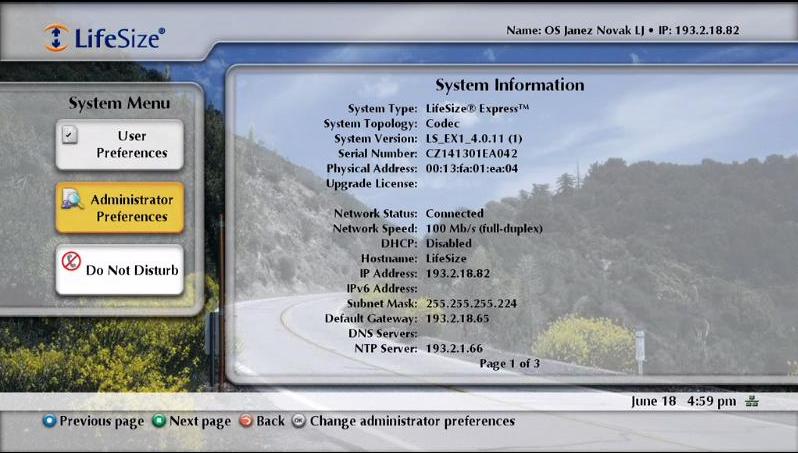Click the default gateway 193.2.18.65

(458, 319)
